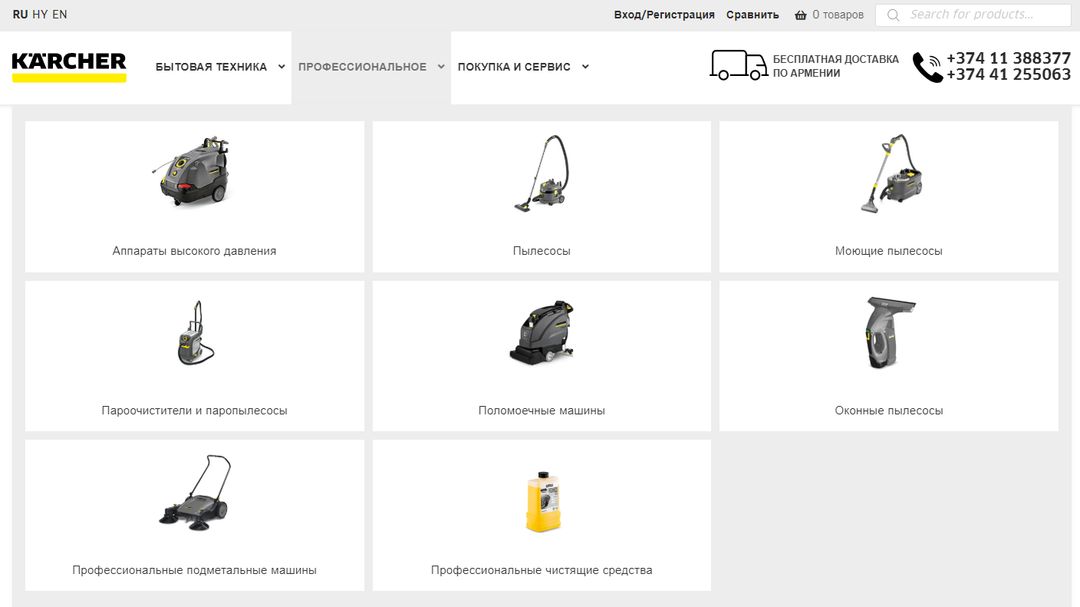Click the phone handset icon
Screen dimensions: 1080x607
pos(927,67)
